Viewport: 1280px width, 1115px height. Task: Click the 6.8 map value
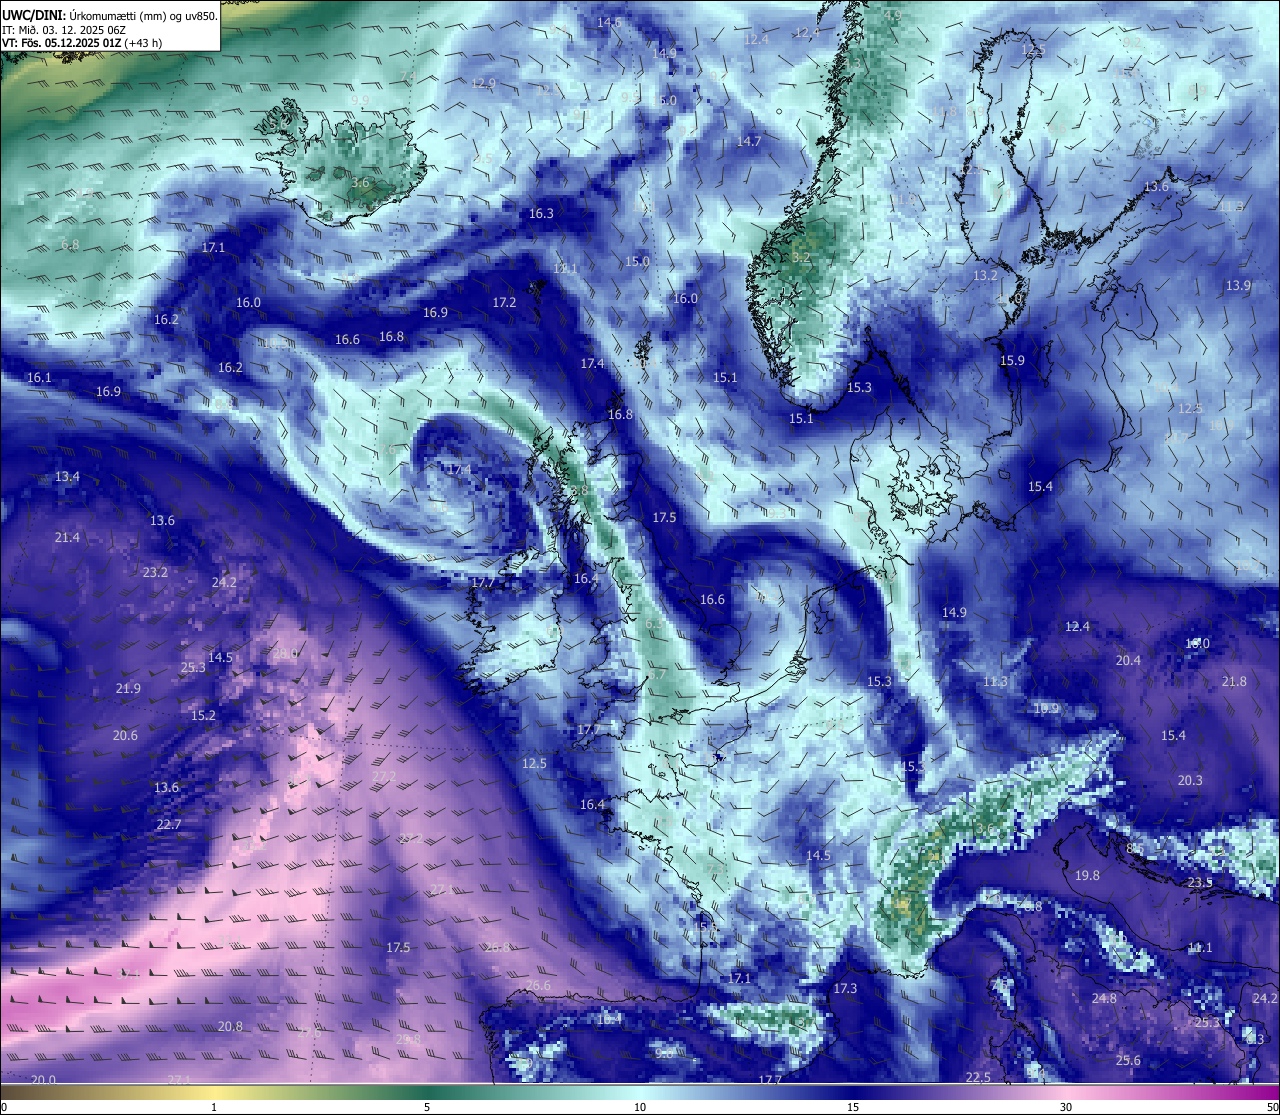pos(70,244)
